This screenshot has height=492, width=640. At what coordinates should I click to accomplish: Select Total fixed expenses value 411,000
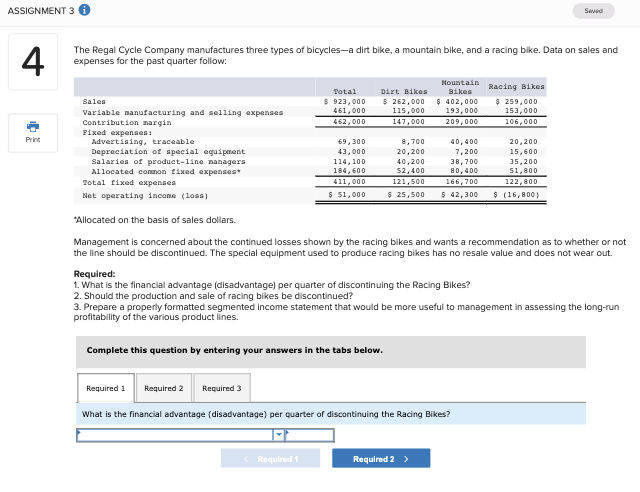point(349,182)
